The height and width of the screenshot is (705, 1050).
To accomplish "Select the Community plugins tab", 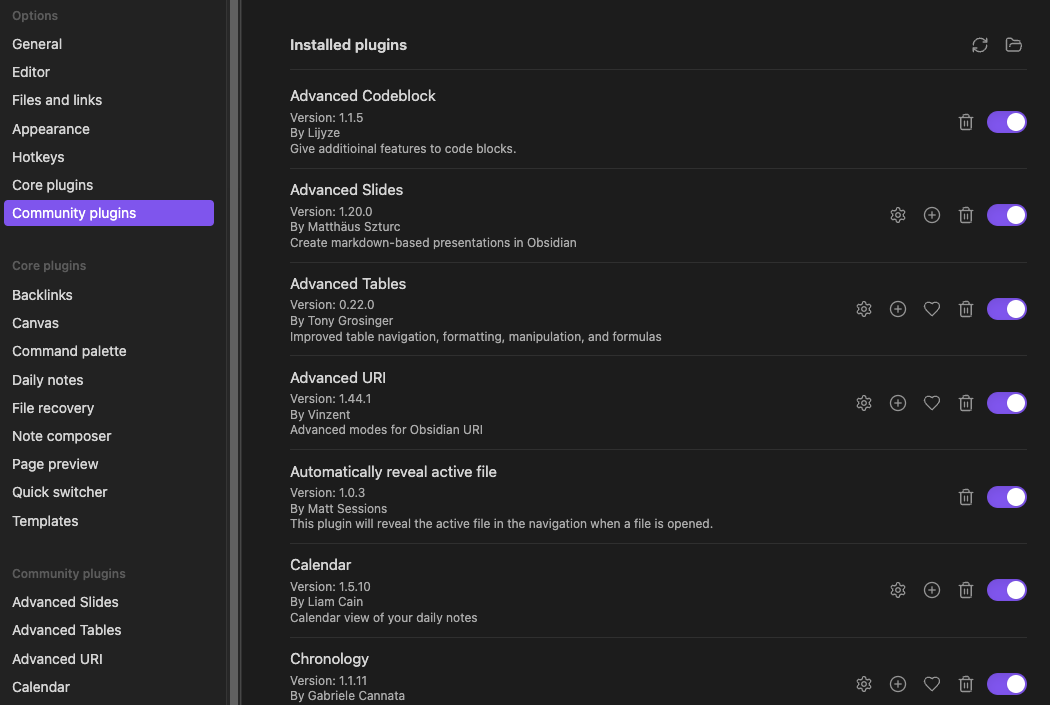I will tap(109, 213).
